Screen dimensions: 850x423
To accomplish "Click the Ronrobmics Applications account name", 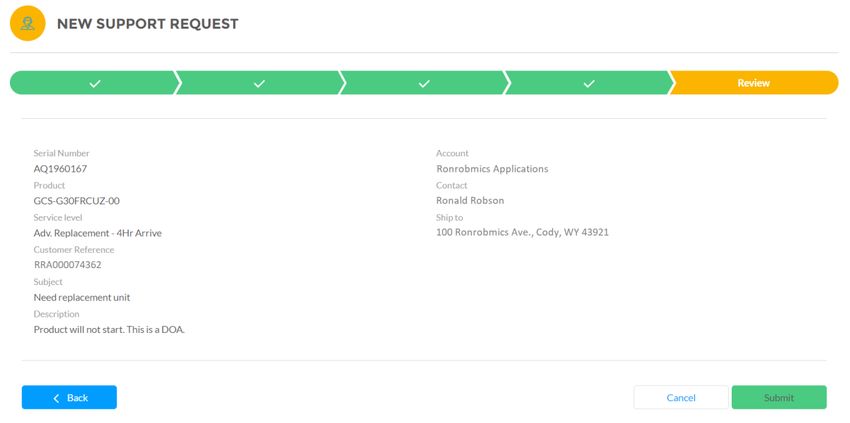I will click(x=492, y=169).
